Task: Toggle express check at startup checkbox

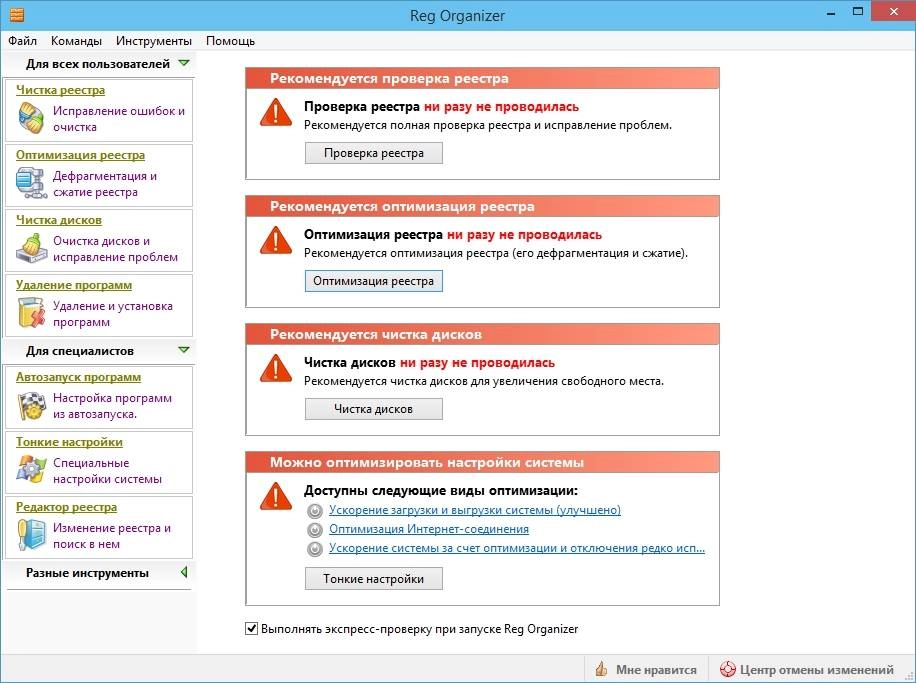Action: click(x=251, y=629)
